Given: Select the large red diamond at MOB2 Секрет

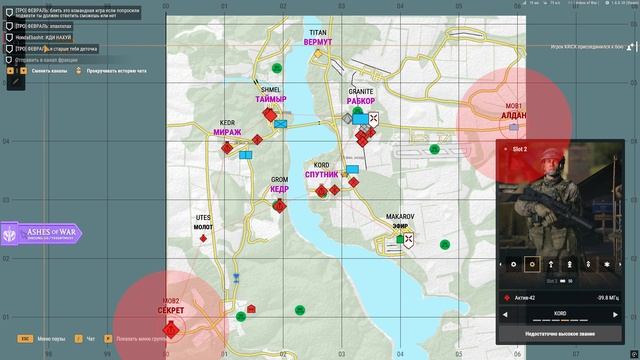Looking at the screenshot, I should [x=171, y=329].
